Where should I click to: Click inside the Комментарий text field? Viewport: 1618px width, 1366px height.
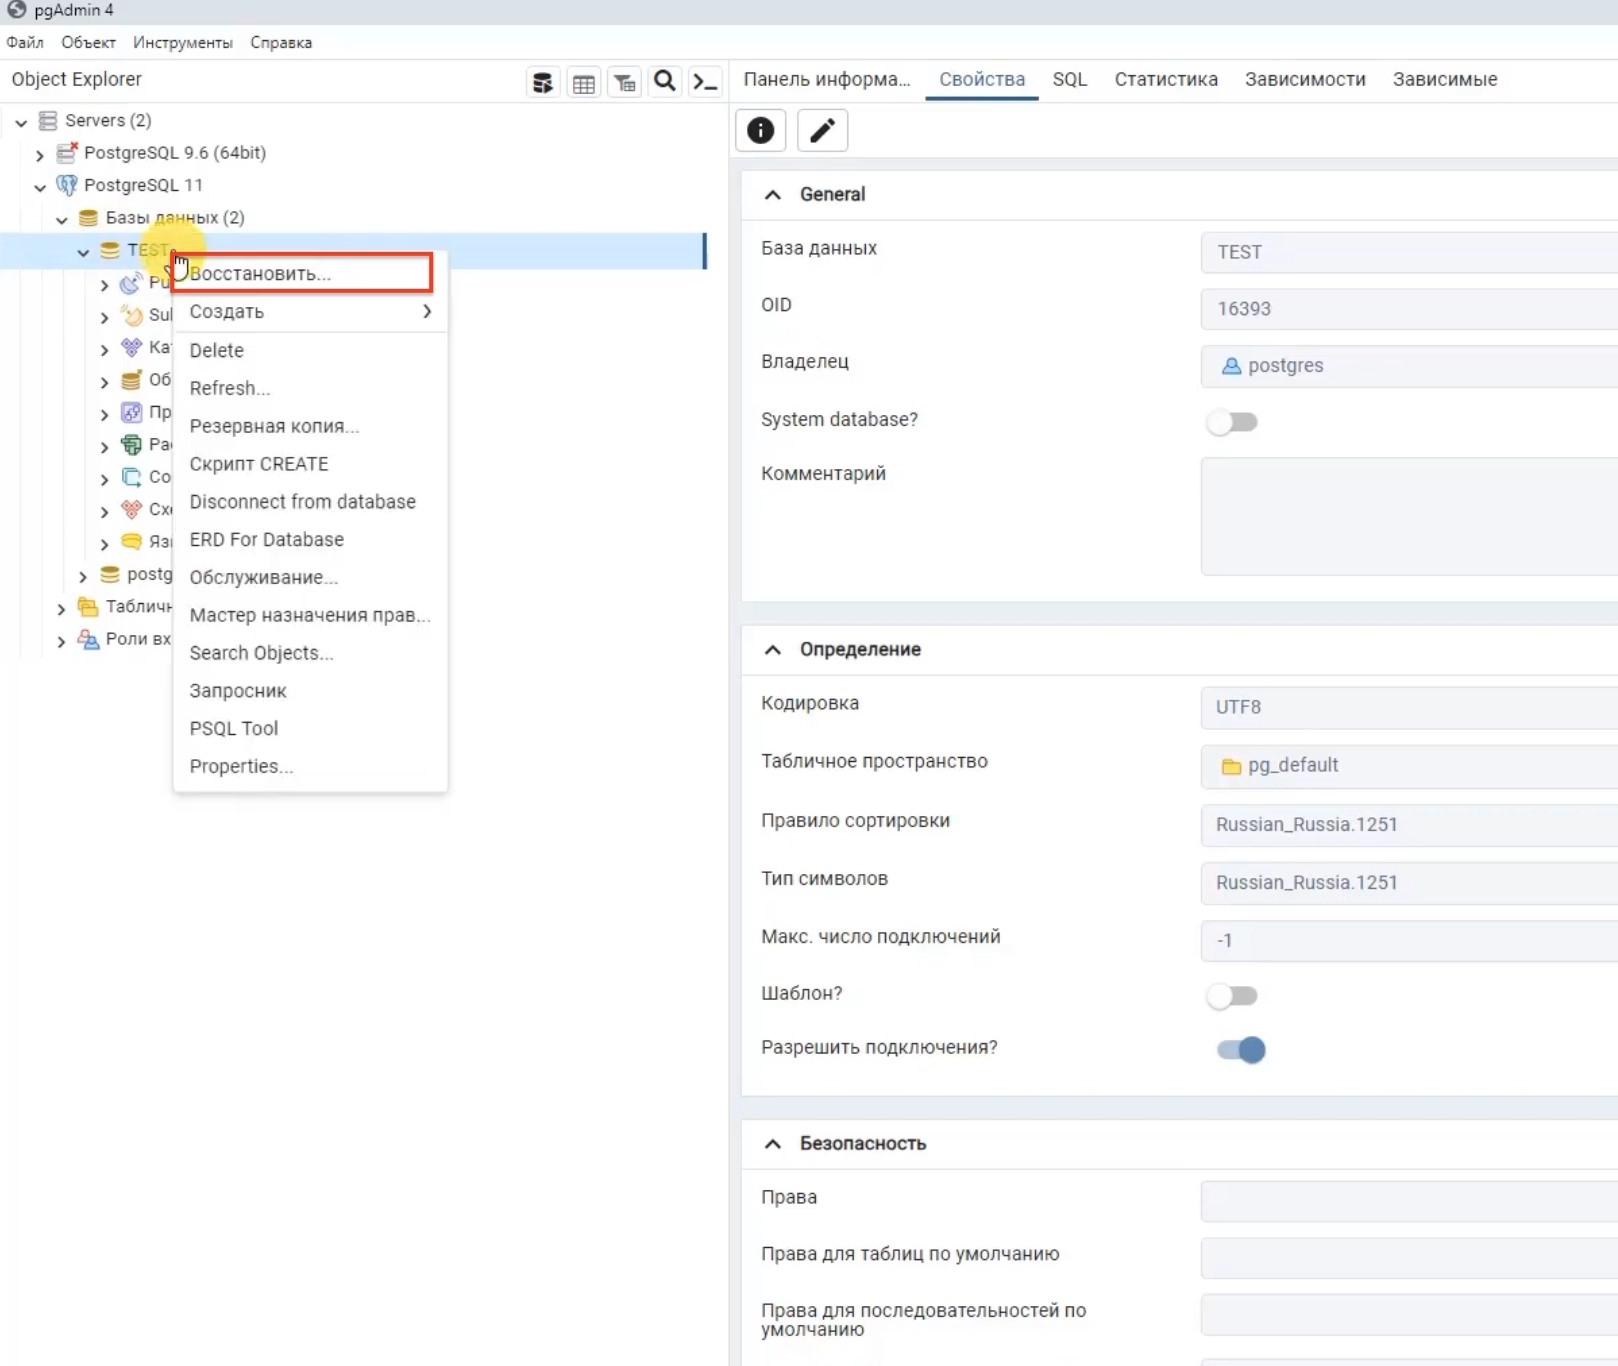1400,515
